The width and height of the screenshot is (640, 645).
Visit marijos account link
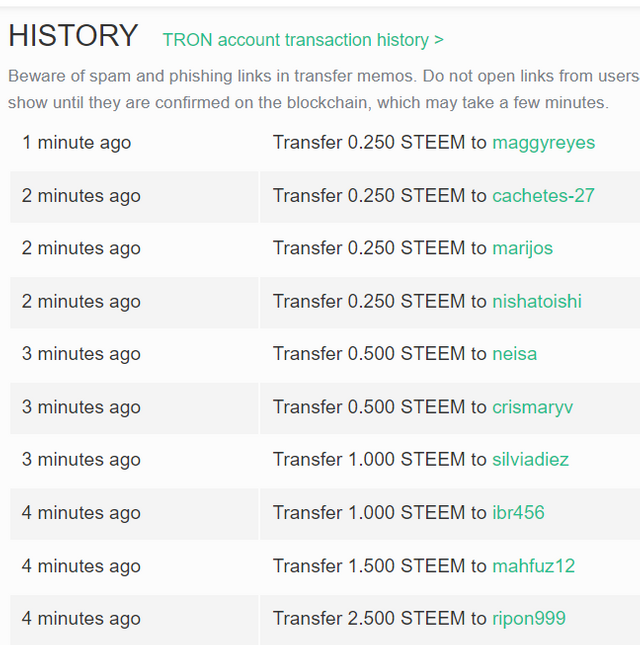(522, 248)
